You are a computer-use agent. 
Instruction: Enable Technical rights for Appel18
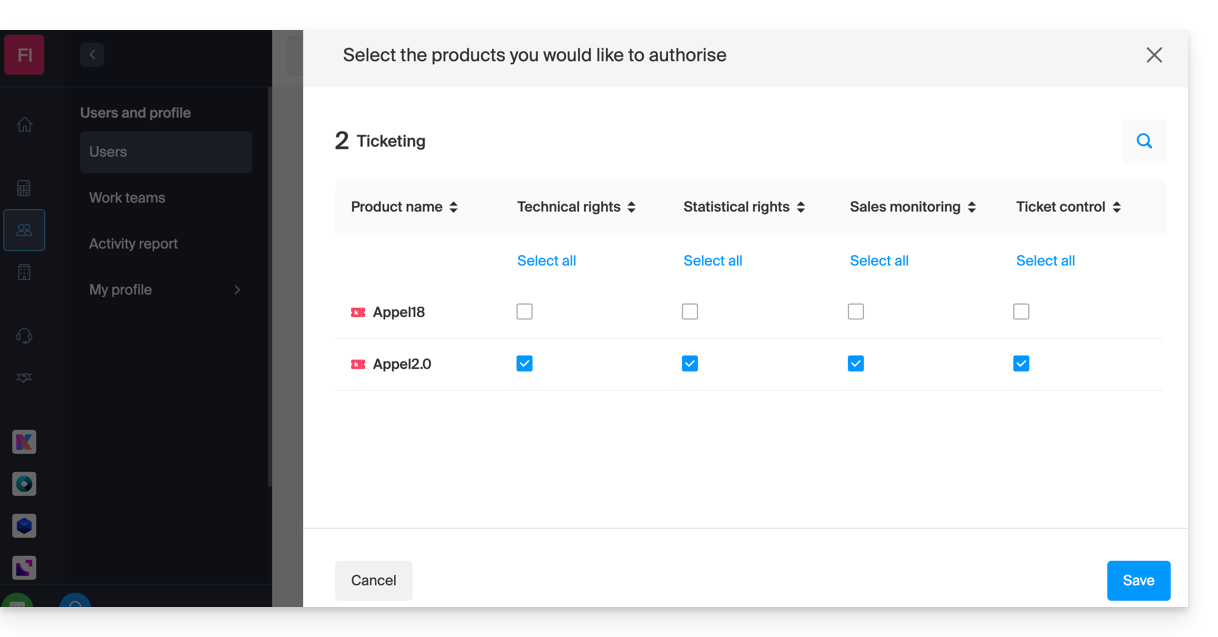tap(524, 312)
